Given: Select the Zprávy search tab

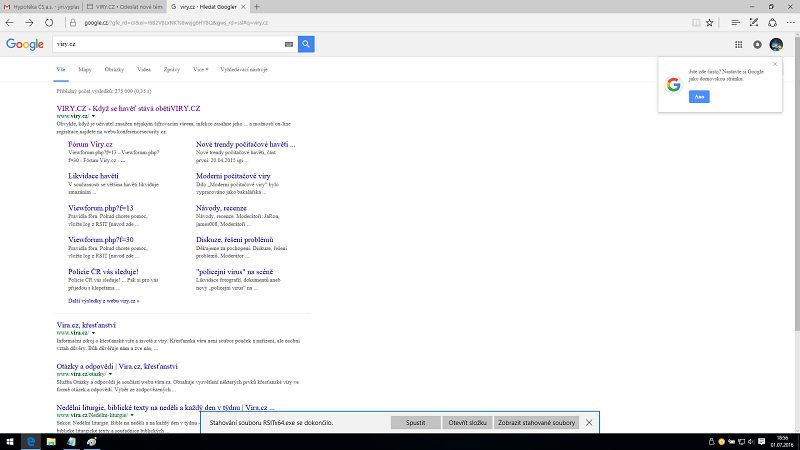Looking at the screenshot, I should (x=171, y=69).
